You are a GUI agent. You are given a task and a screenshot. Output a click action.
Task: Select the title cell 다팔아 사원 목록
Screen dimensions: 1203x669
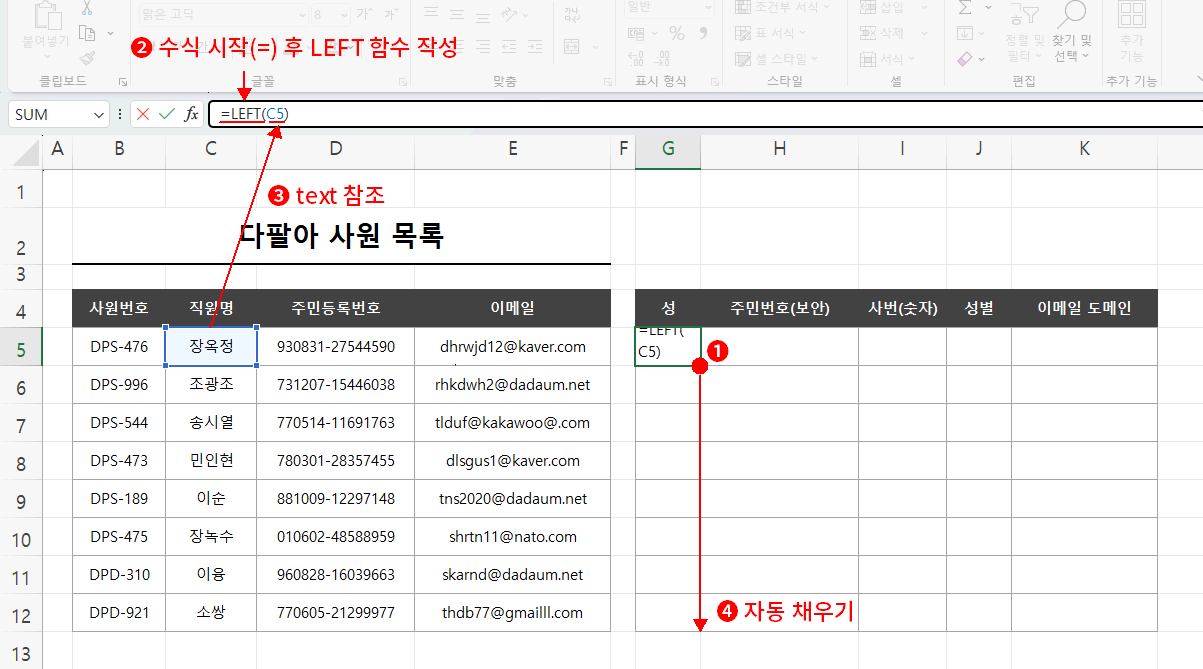click(341, 236)
